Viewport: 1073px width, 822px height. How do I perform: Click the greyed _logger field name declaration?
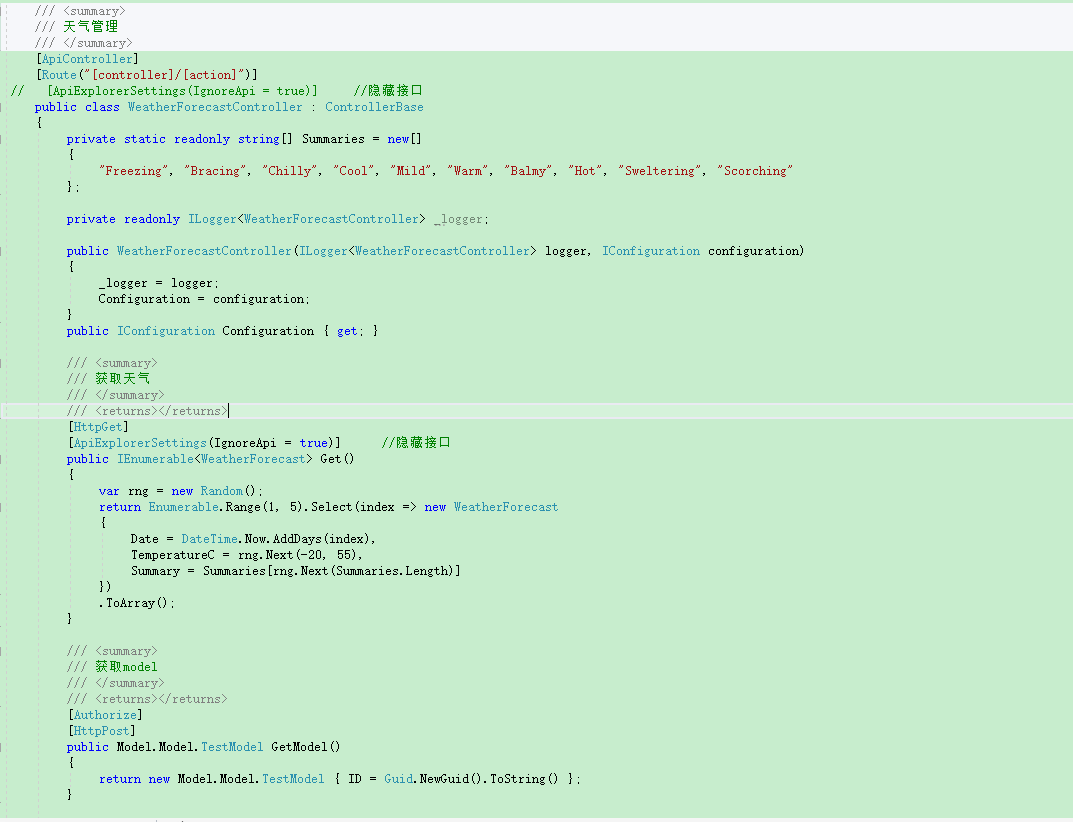[458, 219]
